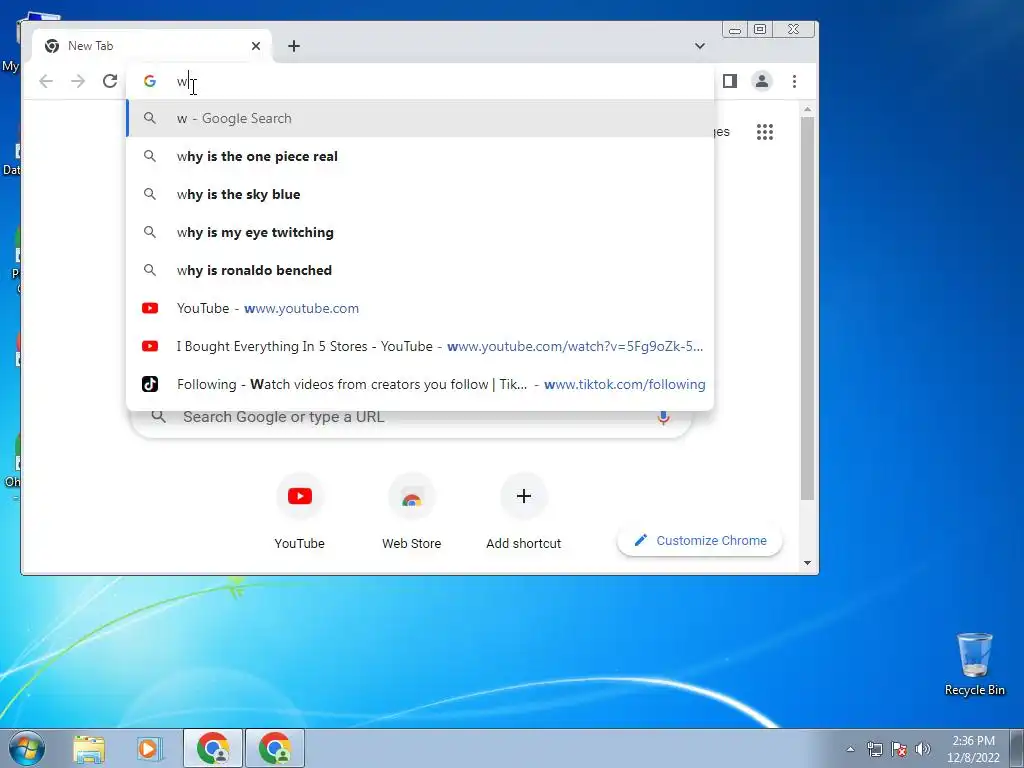
Task: Click the browser back arrow
Action: (x=46, y=81)
